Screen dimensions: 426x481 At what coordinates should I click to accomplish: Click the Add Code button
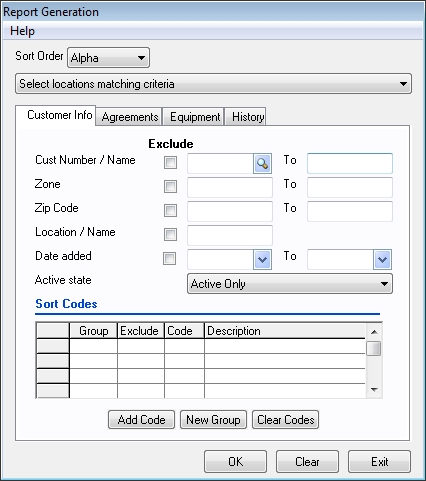point(141,420)
